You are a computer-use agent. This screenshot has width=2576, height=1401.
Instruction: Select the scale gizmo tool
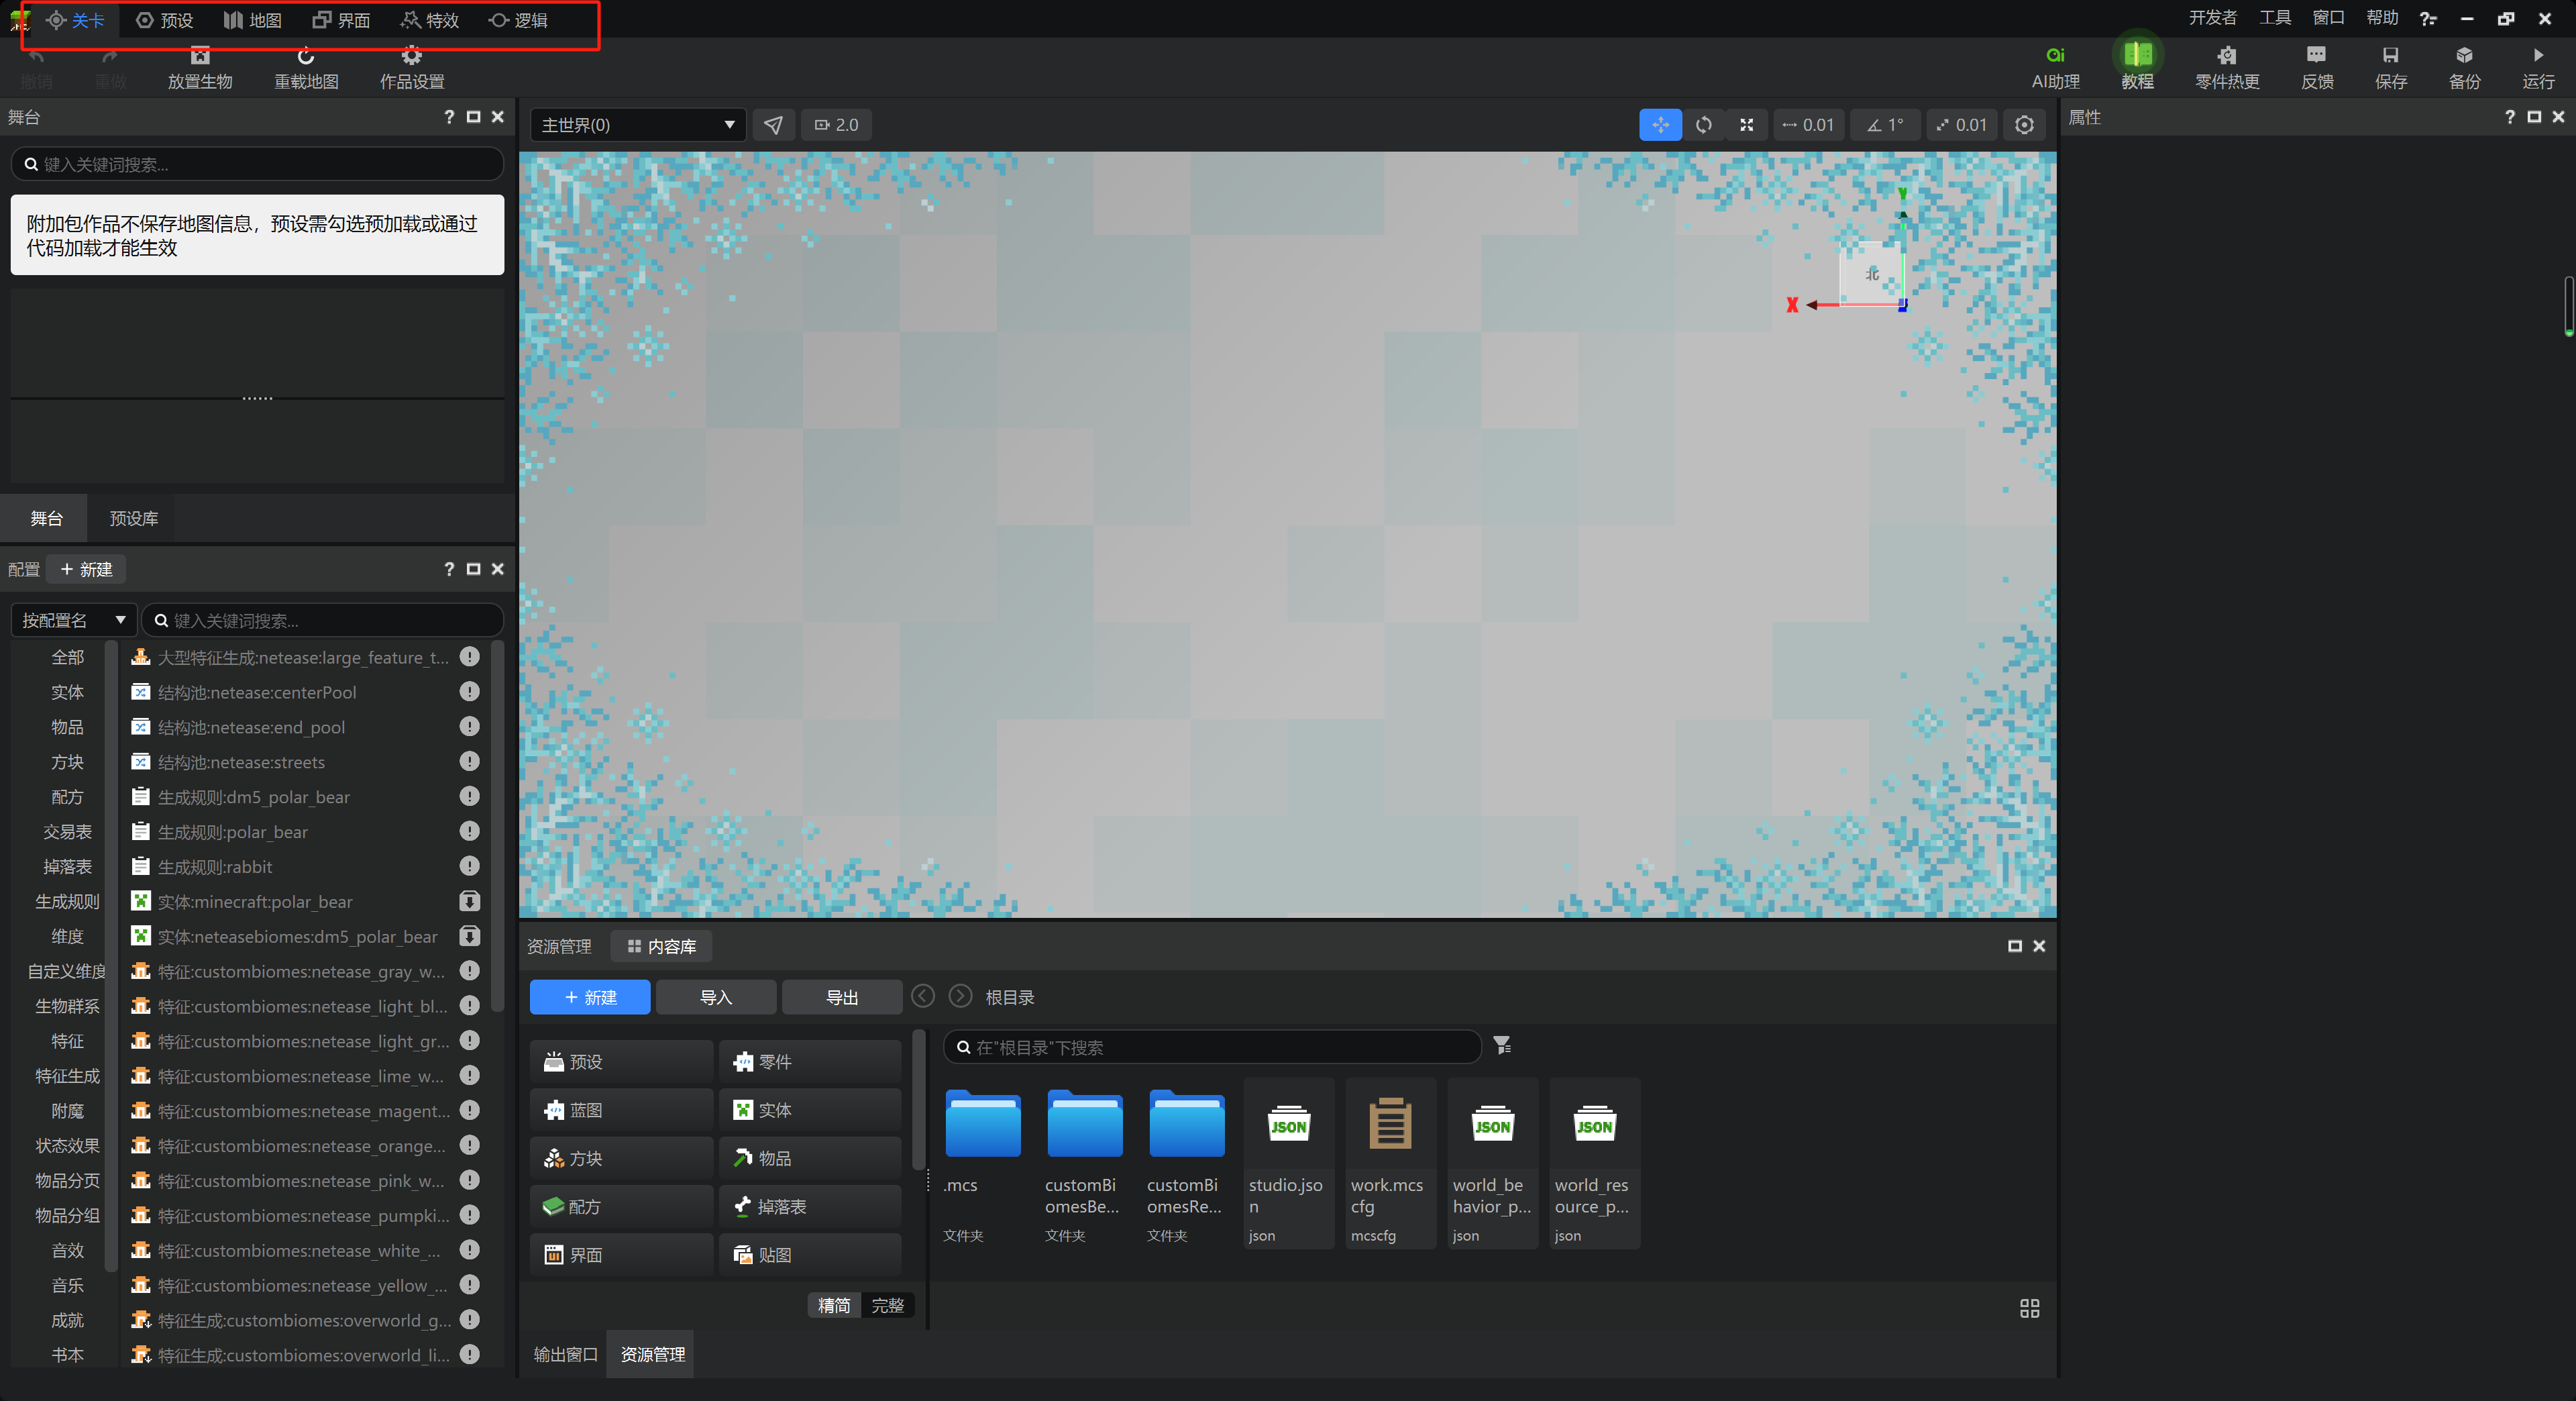[1746, 125]
